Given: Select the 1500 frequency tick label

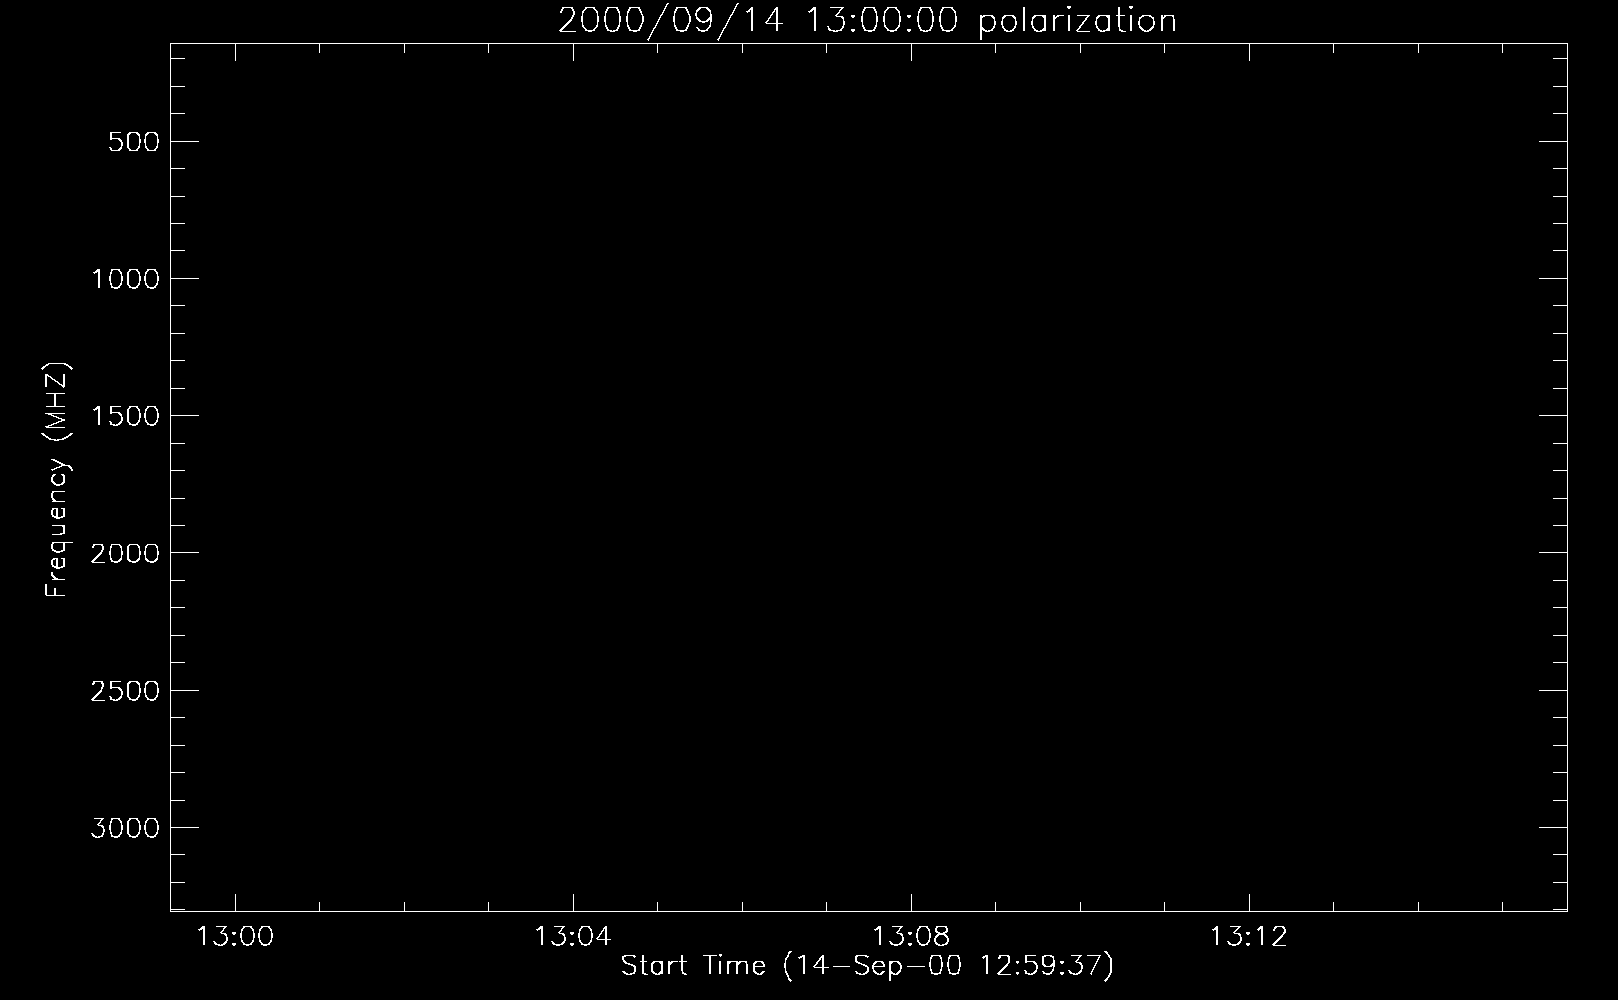Looking at the screenshot, I should [125, 416].
